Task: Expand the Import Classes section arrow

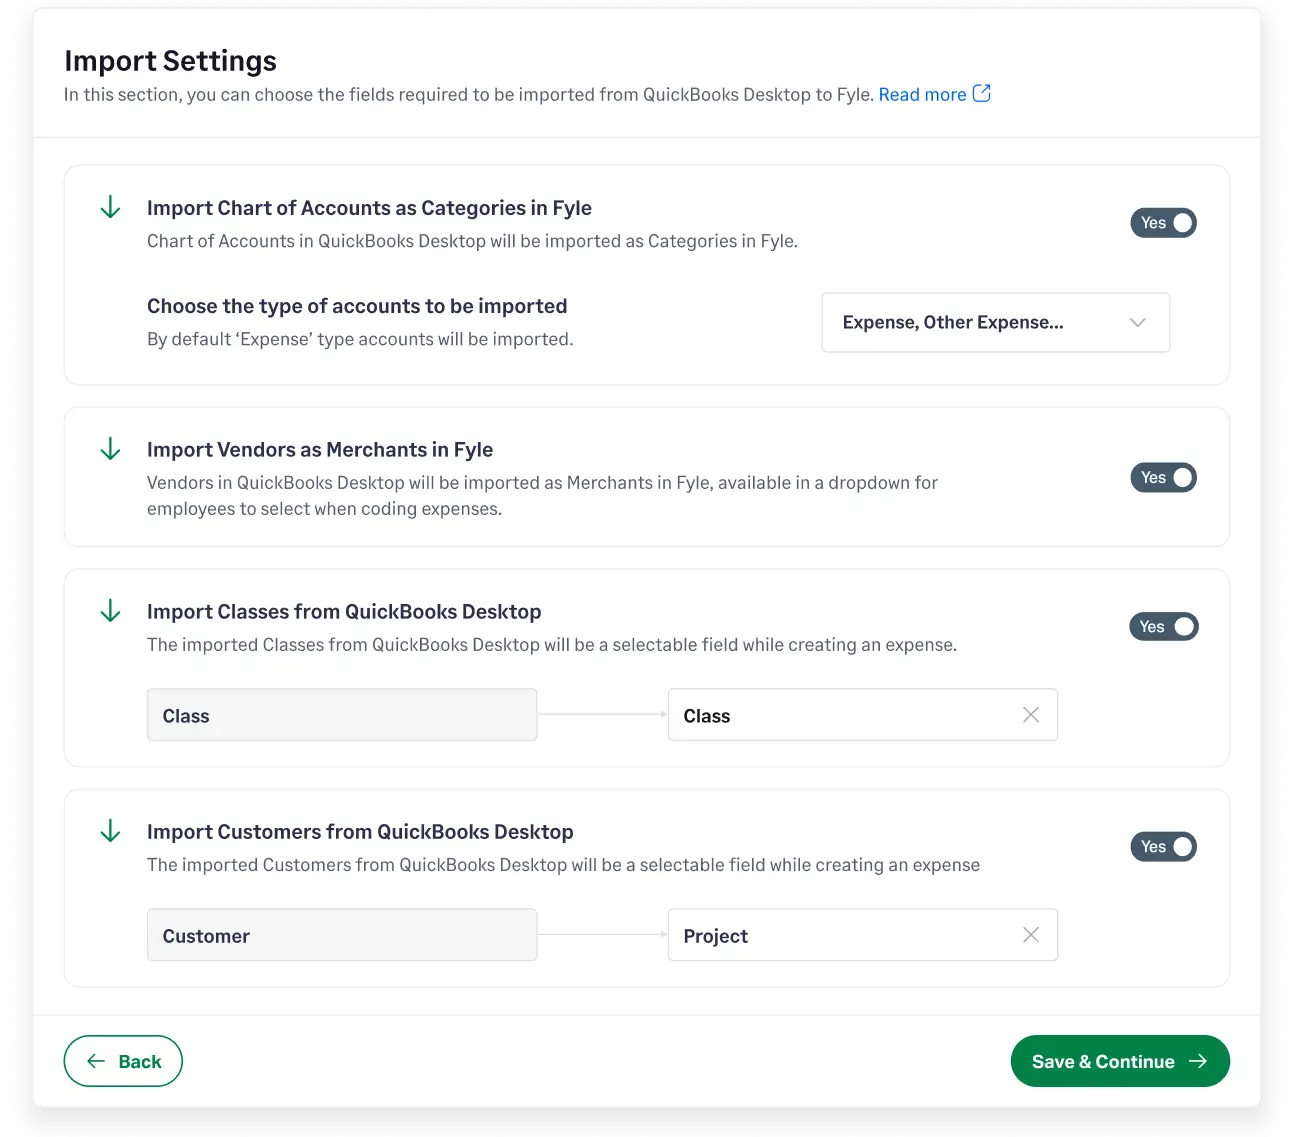Action: pos(110,611)
